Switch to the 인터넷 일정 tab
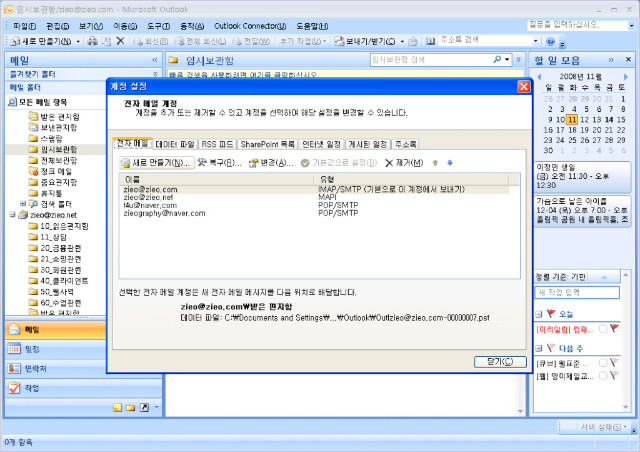 (321, 144)
